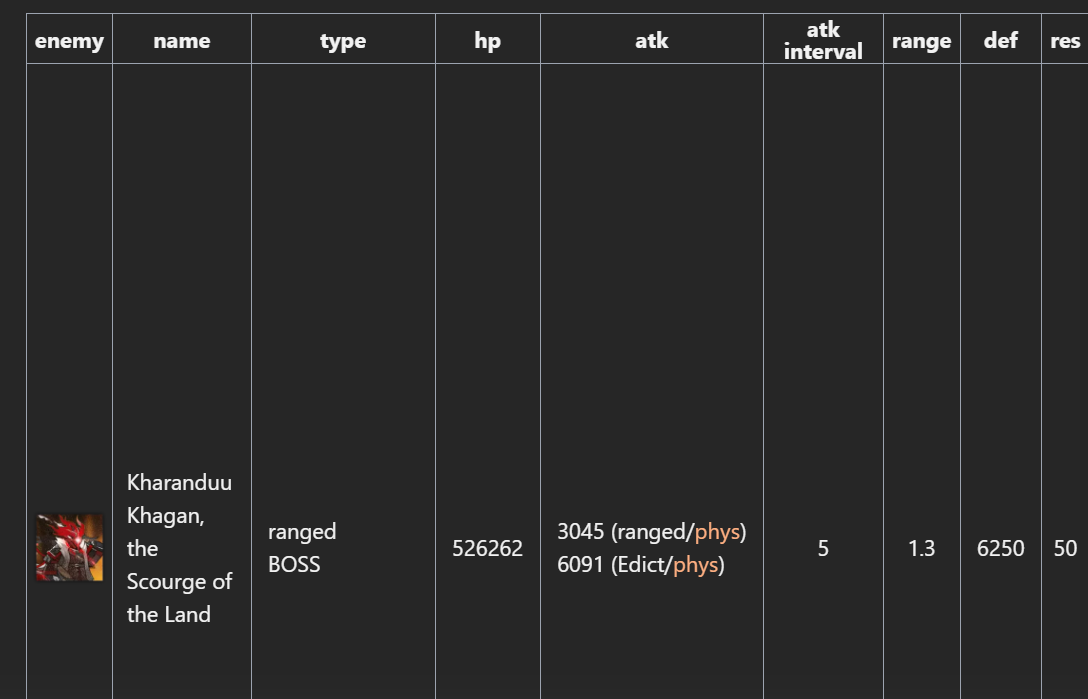This screenshot has width=1088, height=699.
Task: Click the 'range' column header
Action: [x=921, y=41]
